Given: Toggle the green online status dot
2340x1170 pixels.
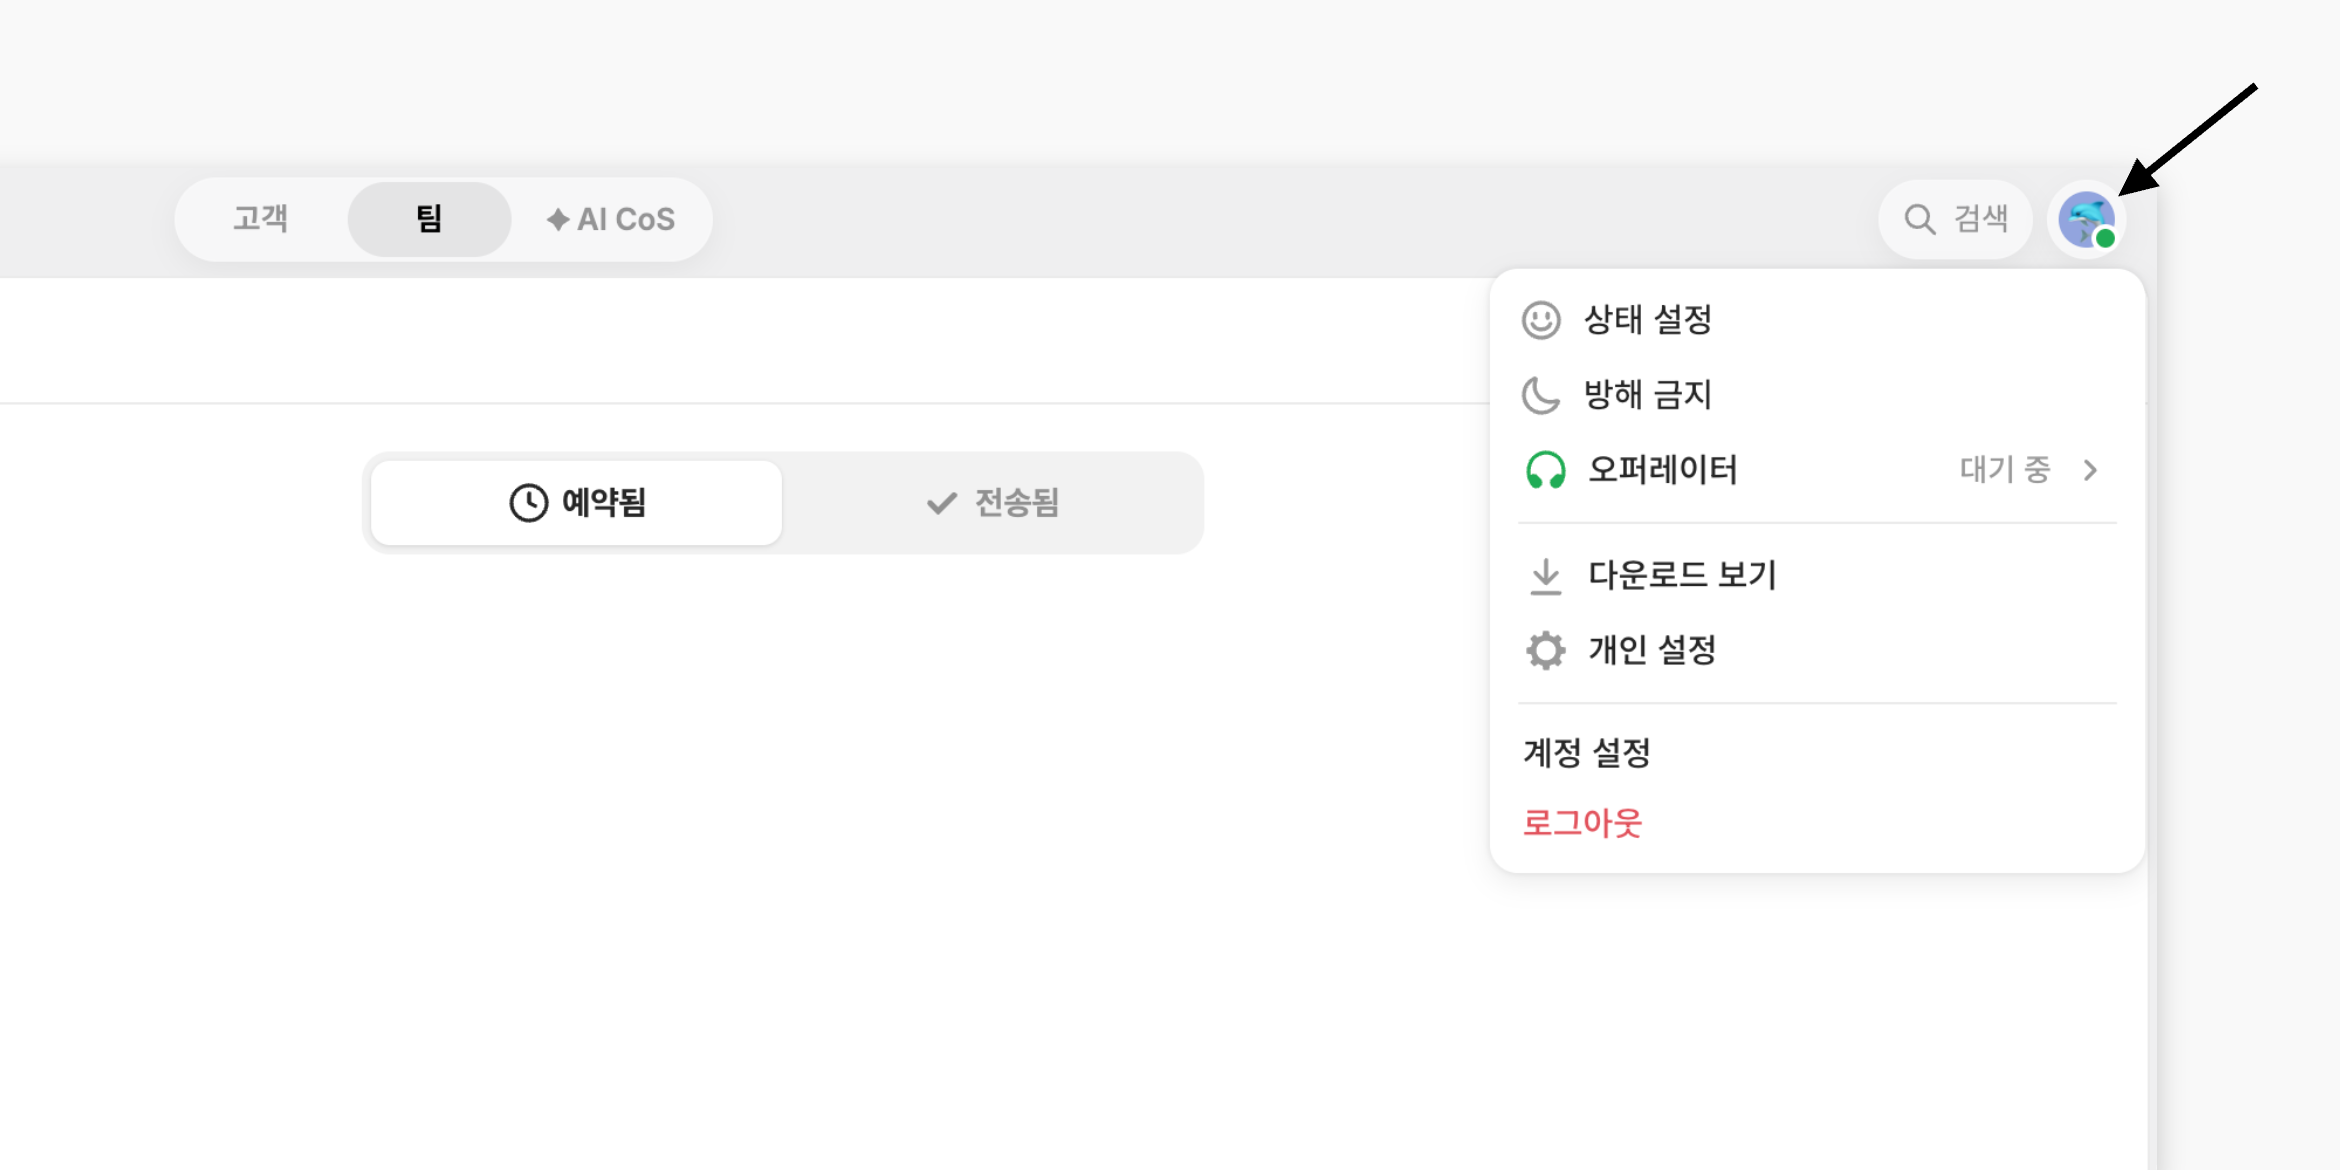Looking at the screenshot, I should [2105, 238].
